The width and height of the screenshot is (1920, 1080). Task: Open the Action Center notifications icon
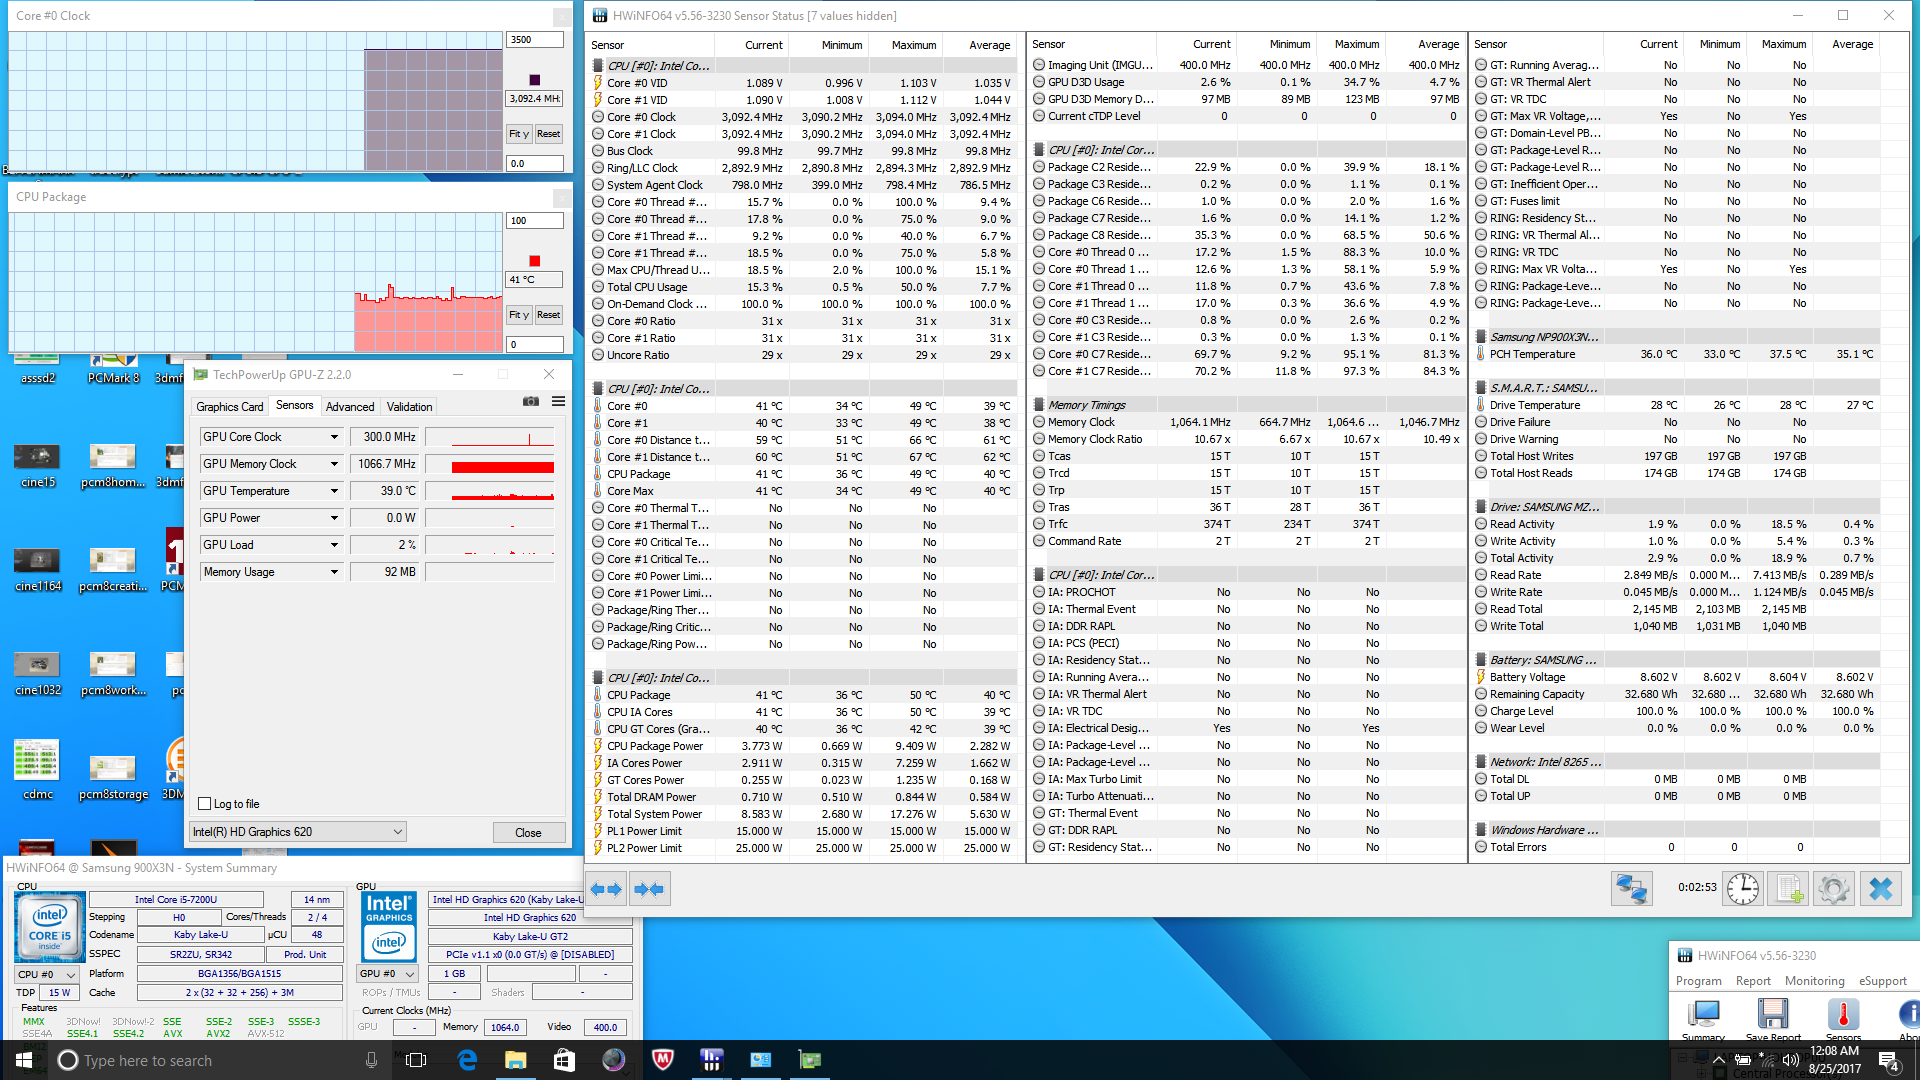coord(1888,1060)
